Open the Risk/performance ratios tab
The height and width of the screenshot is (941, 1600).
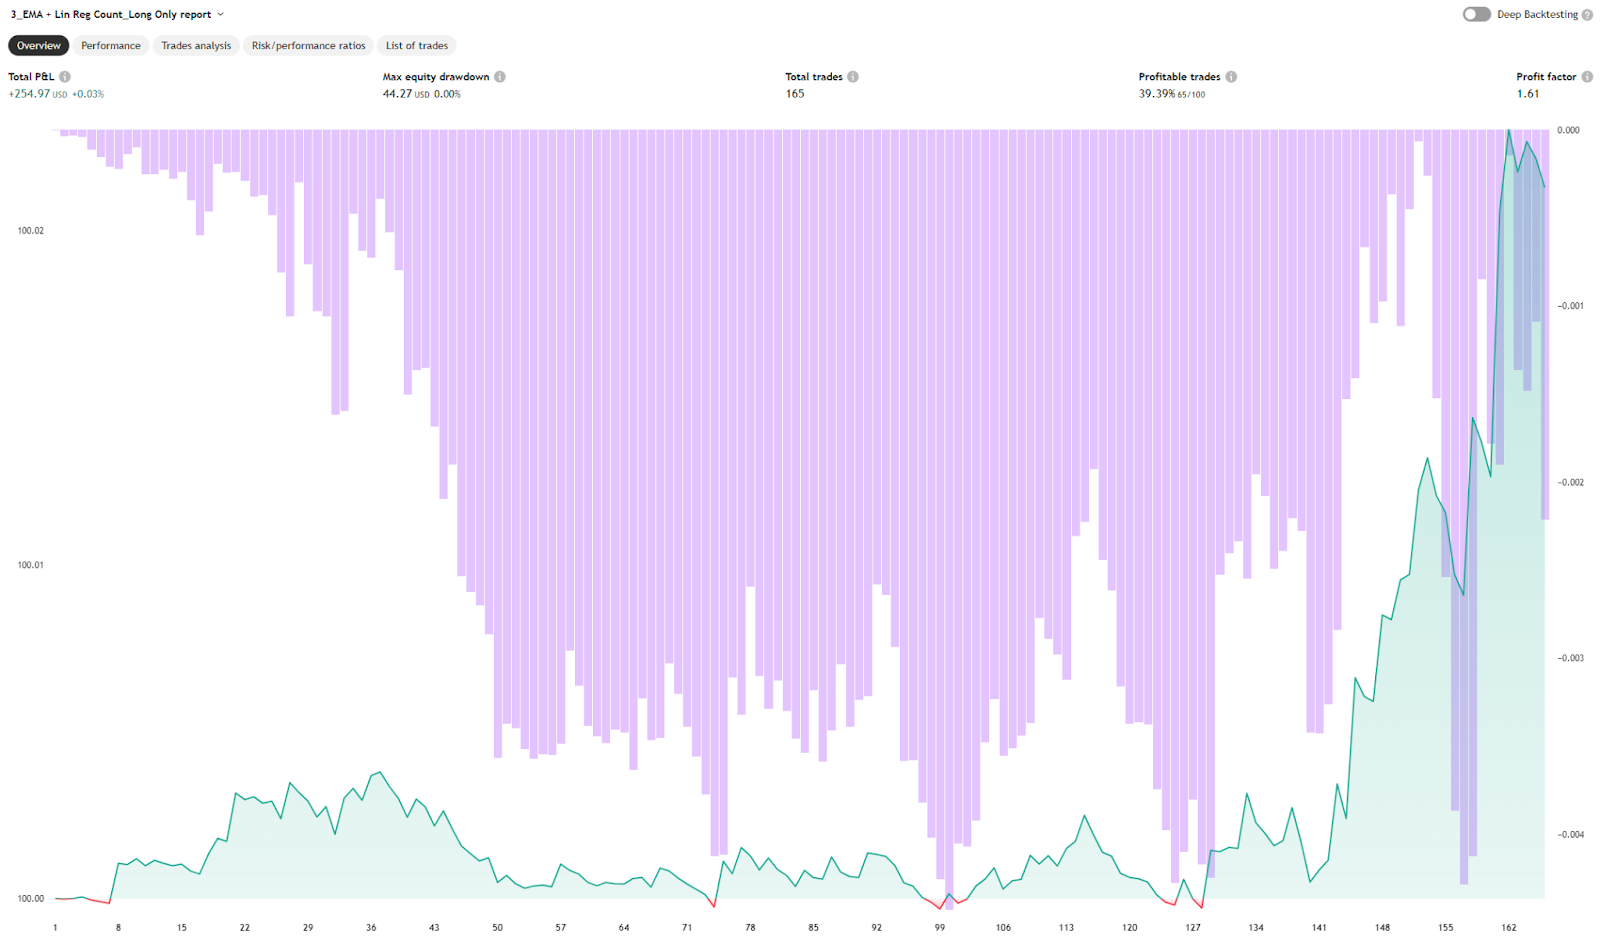pos(308,46)
